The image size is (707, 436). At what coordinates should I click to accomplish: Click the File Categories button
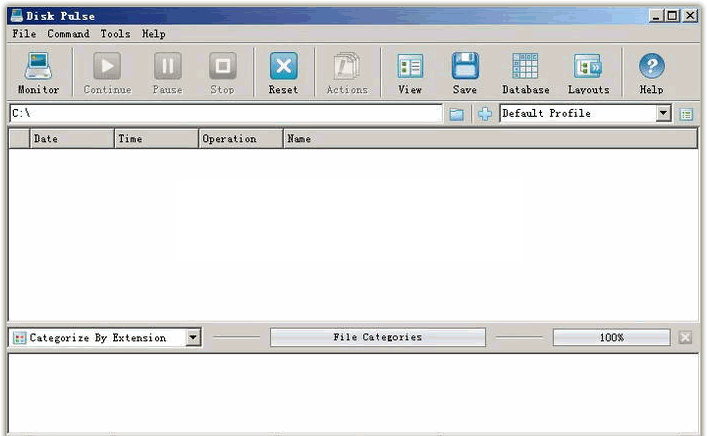click(x=378, y=337)
